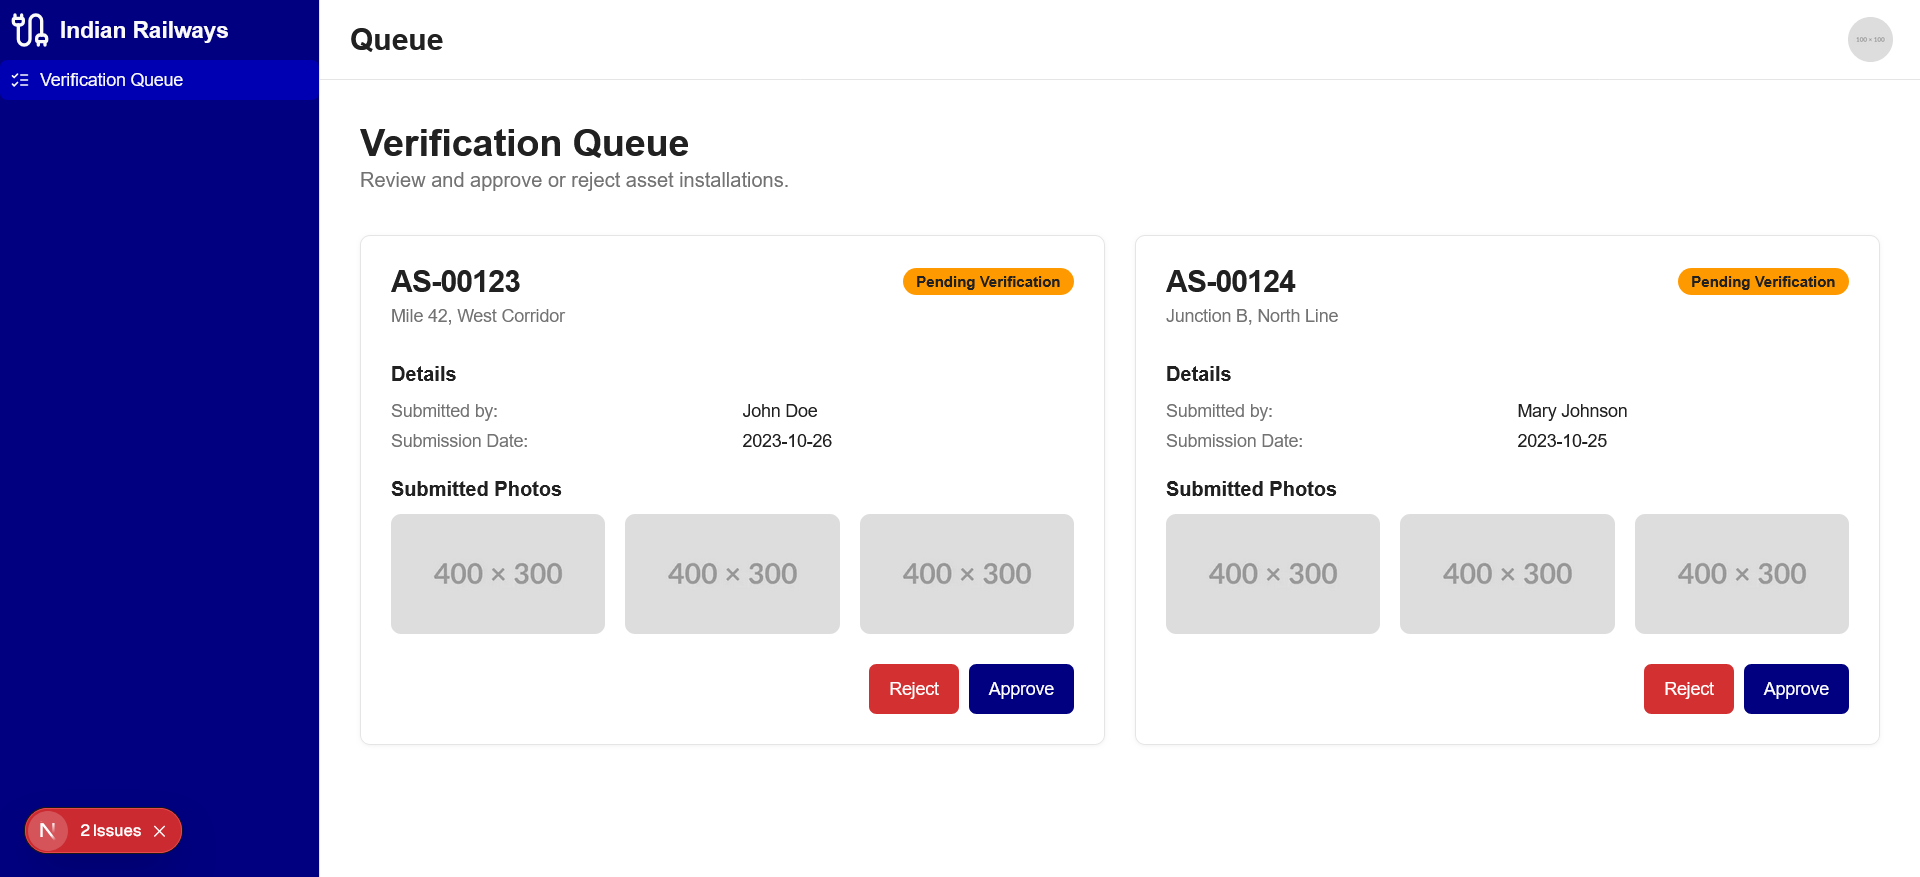Image resolution: width=1920 pixels, height=877 pixels.
Task: Reject asset AS-00123
Action: (x=913, y=689)
